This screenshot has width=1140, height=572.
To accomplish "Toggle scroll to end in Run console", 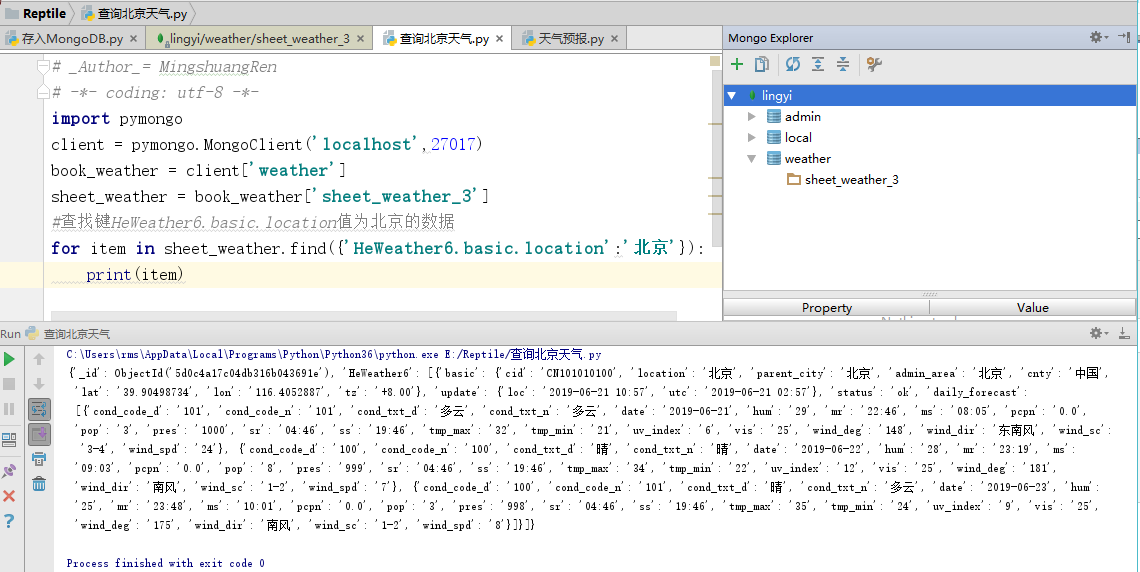I will point(39,434).
